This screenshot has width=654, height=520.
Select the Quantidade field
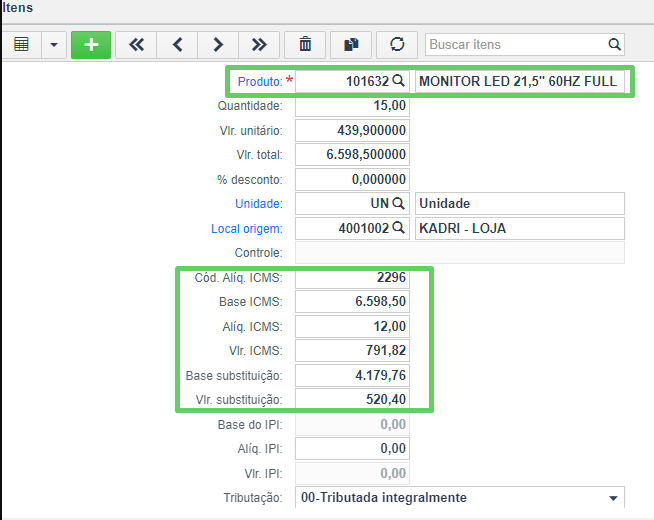(x=352, y=106)
